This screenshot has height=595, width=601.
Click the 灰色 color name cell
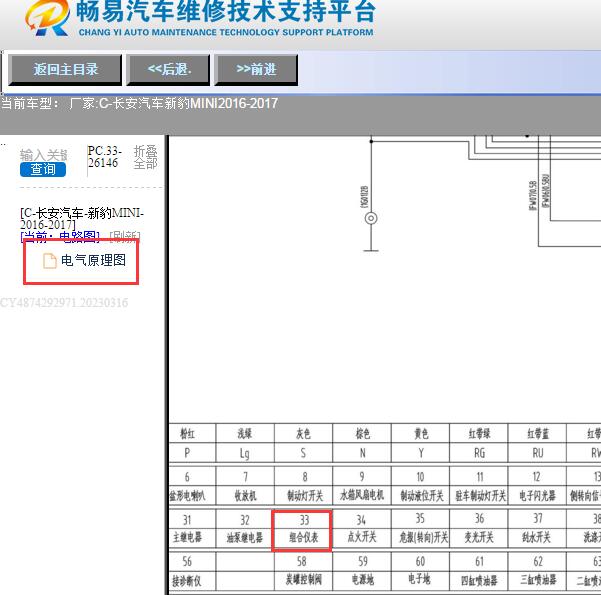pyautogui.click(x=303, y=434)
